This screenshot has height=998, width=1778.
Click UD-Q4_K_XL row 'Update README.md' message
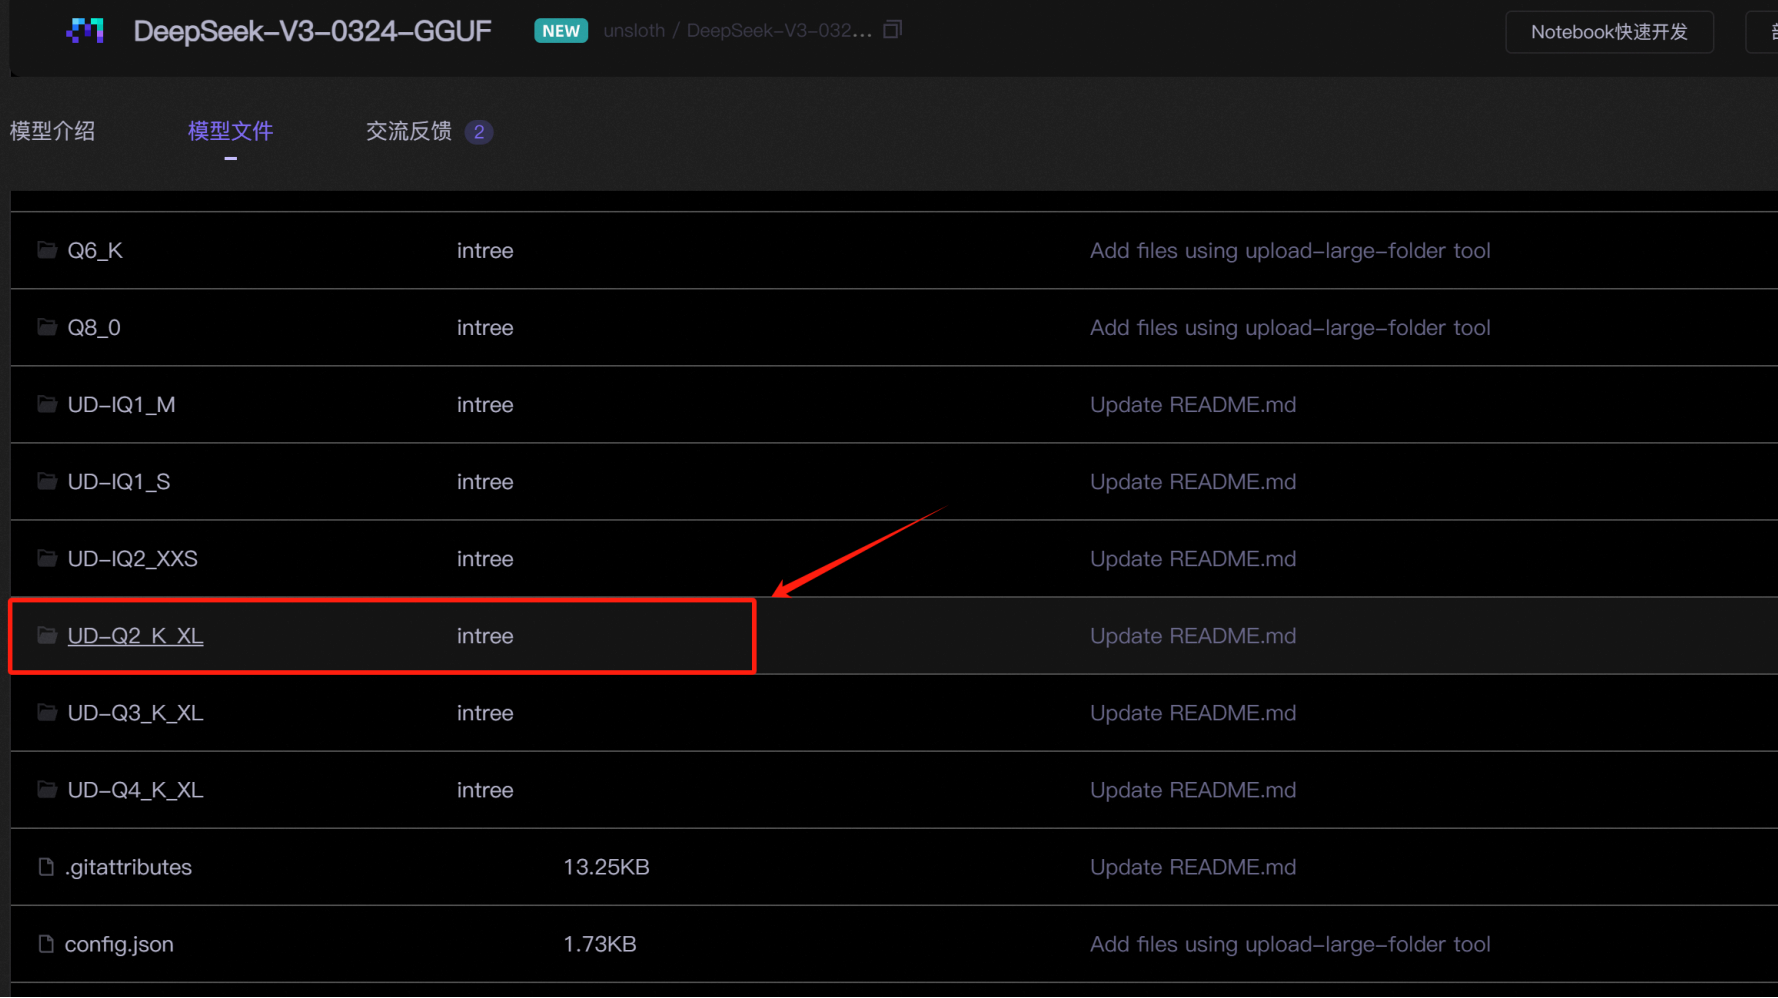[x=1193, y=789]
